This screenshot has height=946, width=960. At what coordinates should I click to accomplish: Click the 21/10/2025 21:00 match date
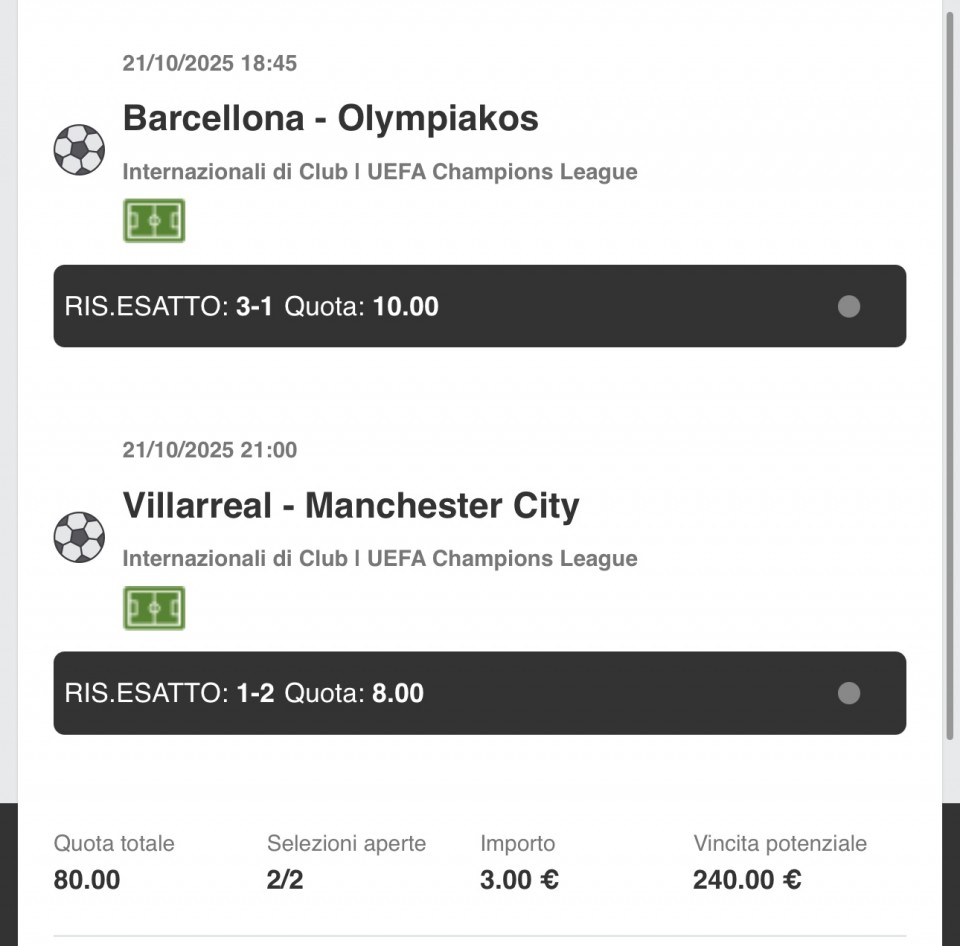tap(210, 450)
